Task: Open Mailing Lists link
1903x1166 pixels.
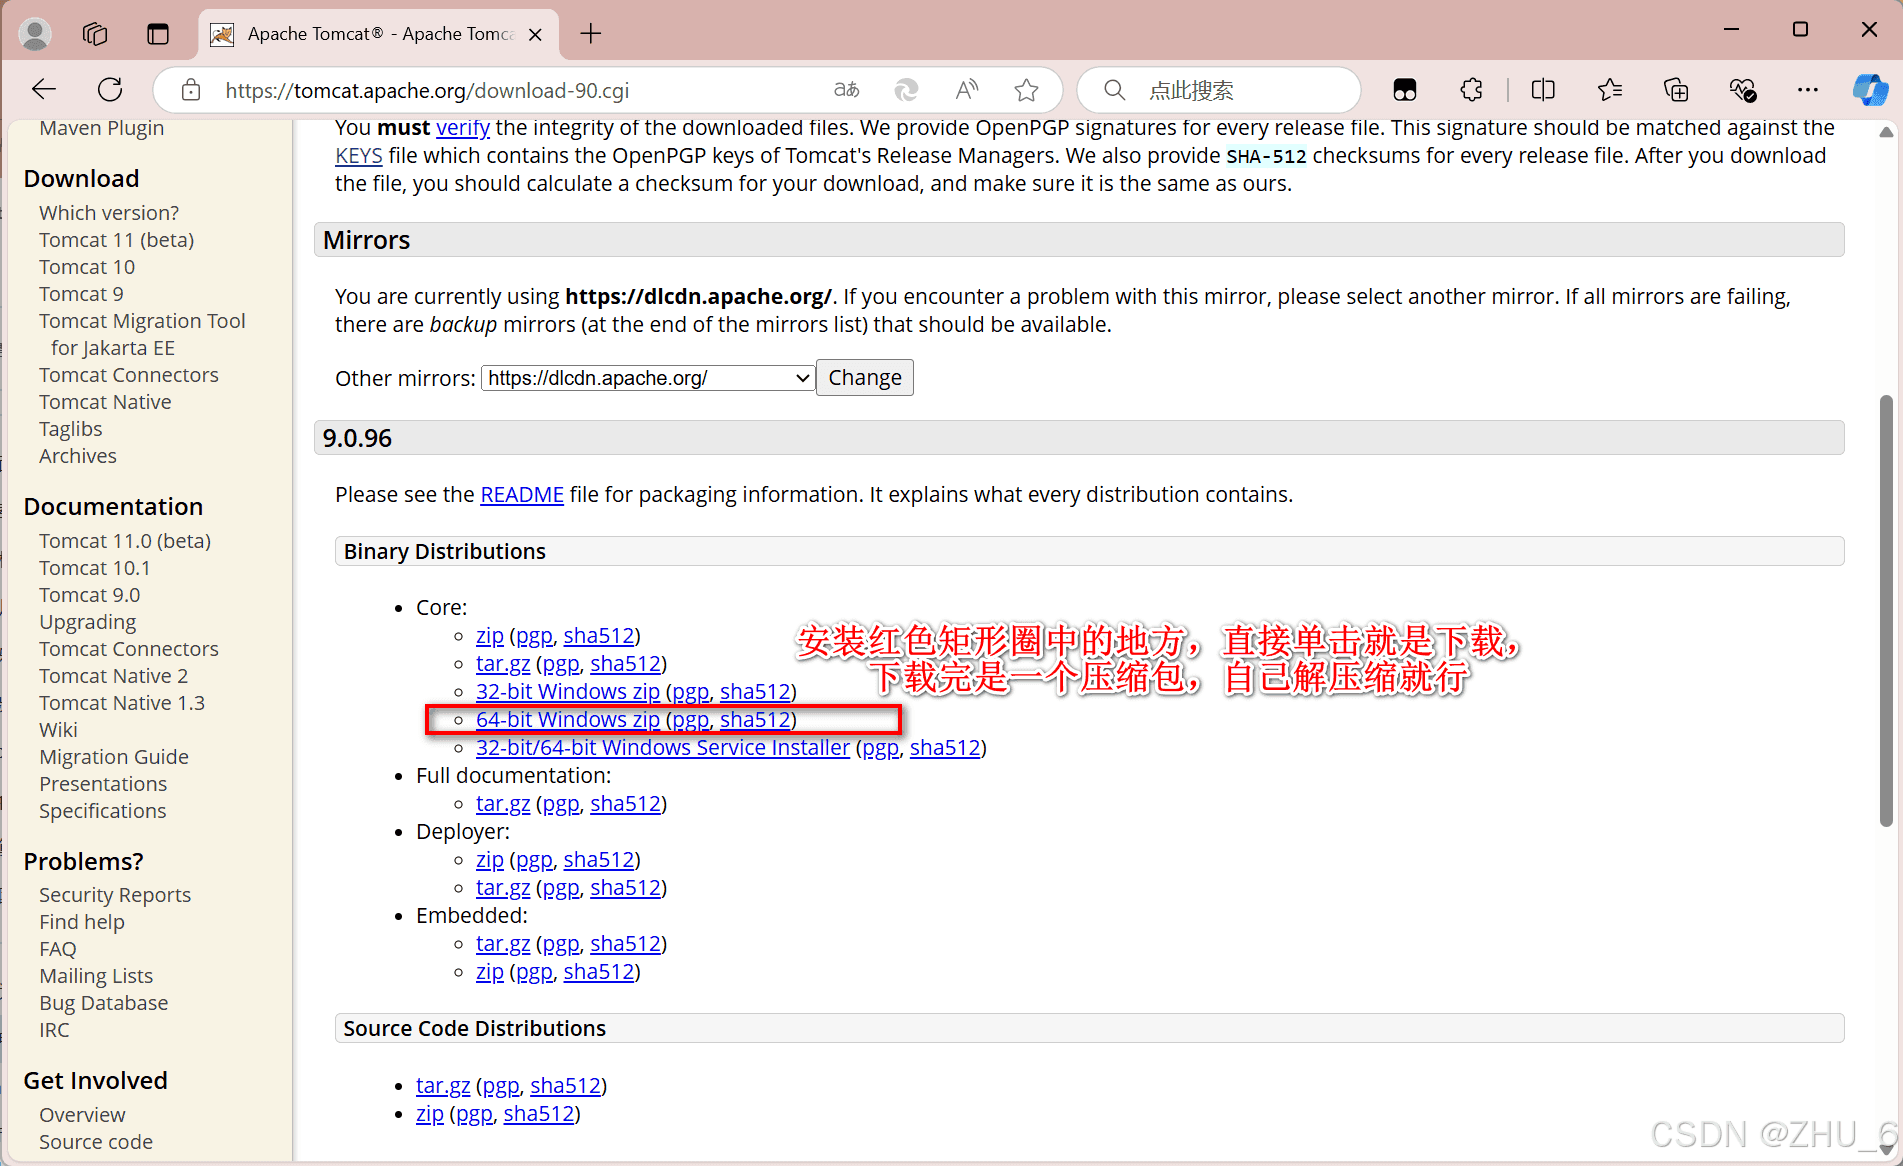Action: point(96,976)
